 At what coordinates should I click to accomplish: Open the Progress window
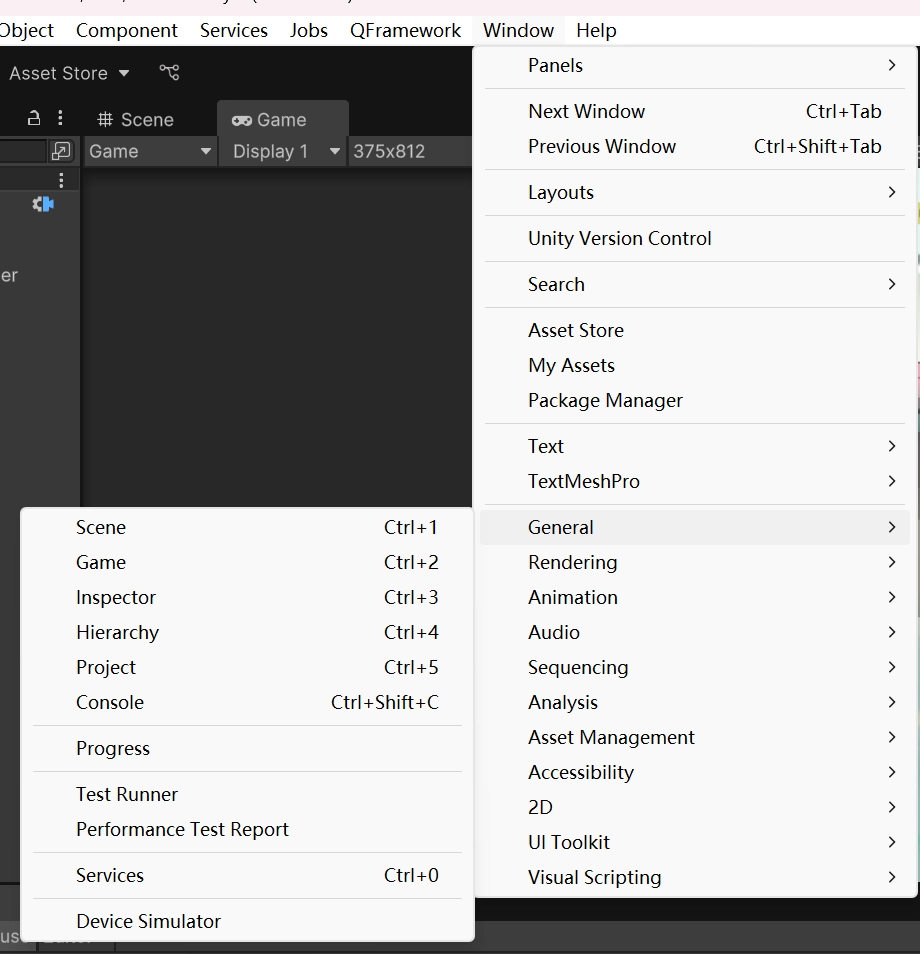pyautogui.click(x=247, y=748)
